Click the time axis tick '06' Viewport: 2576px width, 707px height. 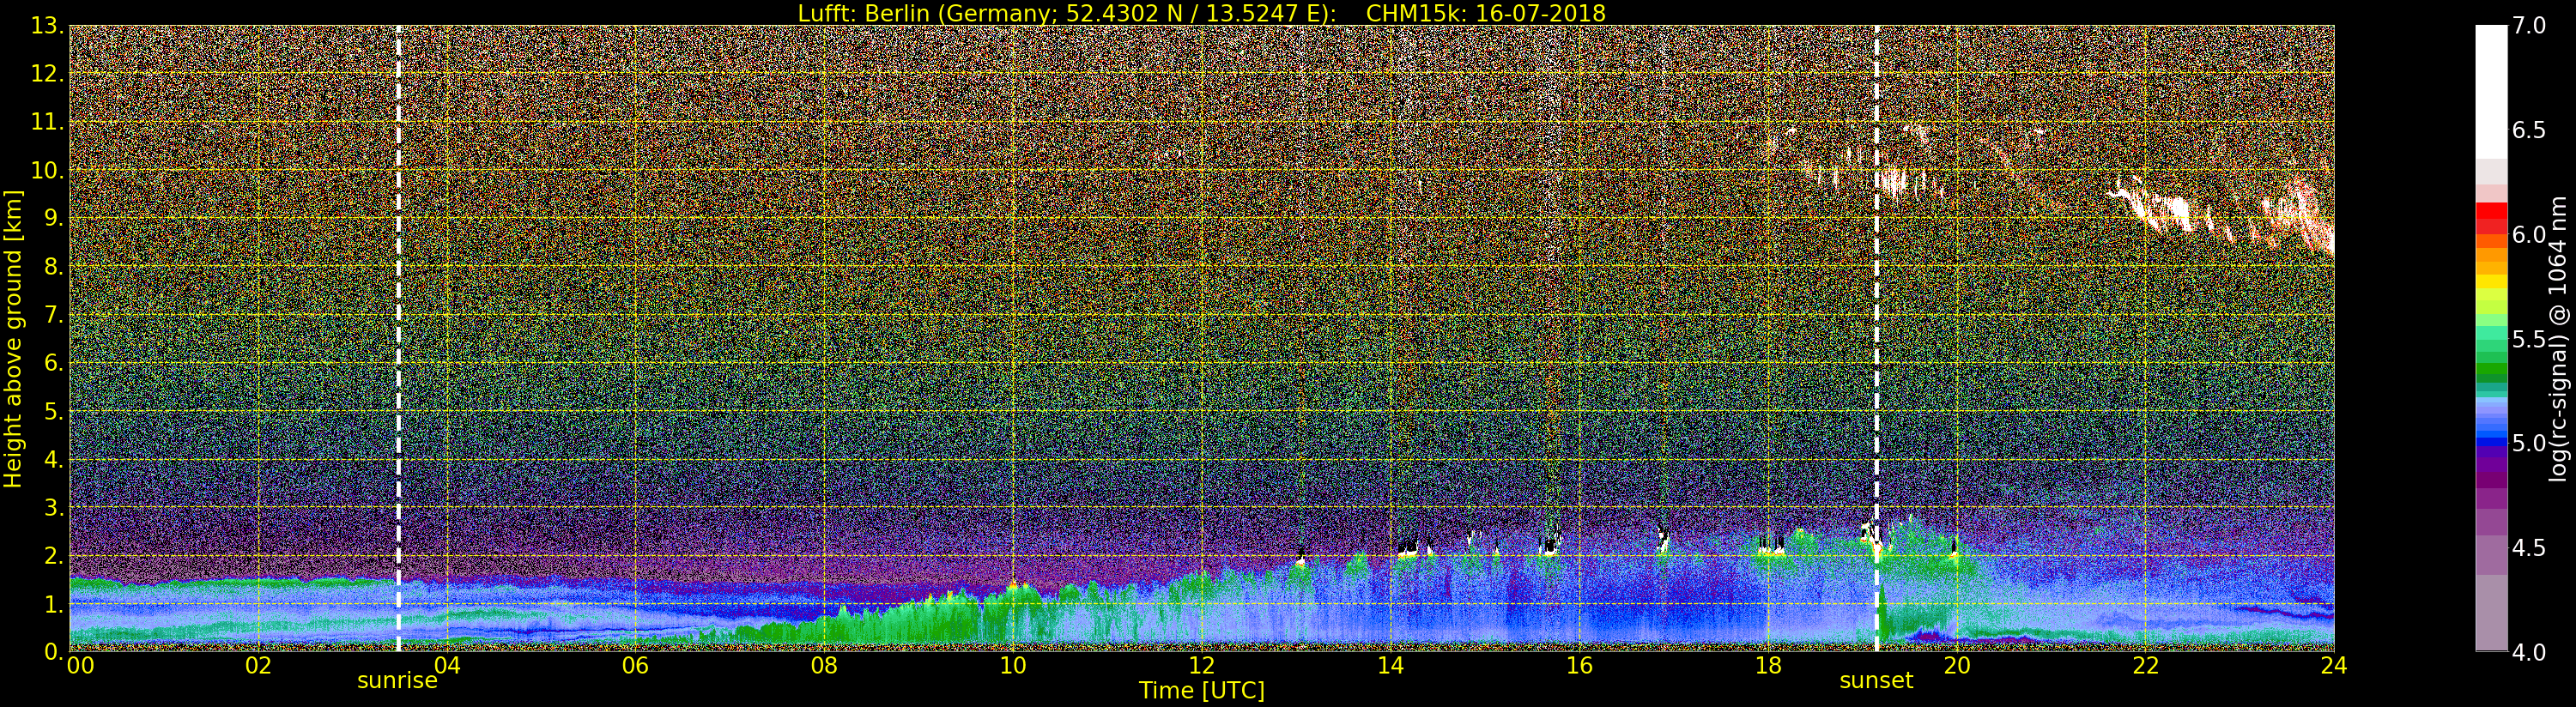[x=635, y=666]
